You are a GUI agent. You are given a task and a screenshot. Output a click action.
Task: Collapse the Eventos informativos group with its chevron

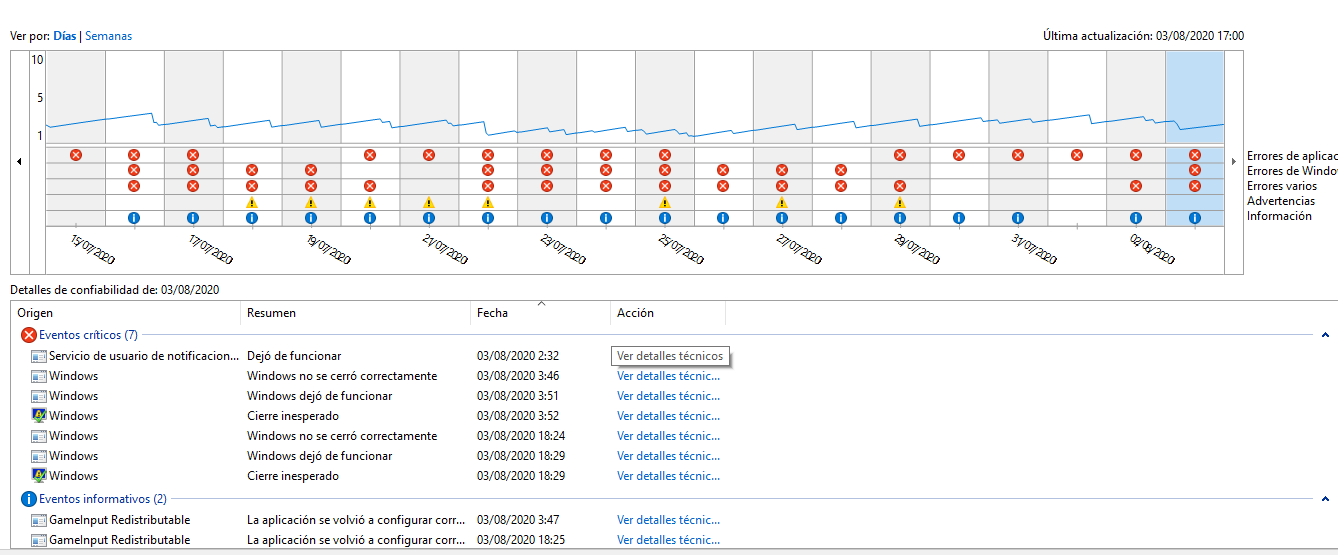coord(1326,500)
